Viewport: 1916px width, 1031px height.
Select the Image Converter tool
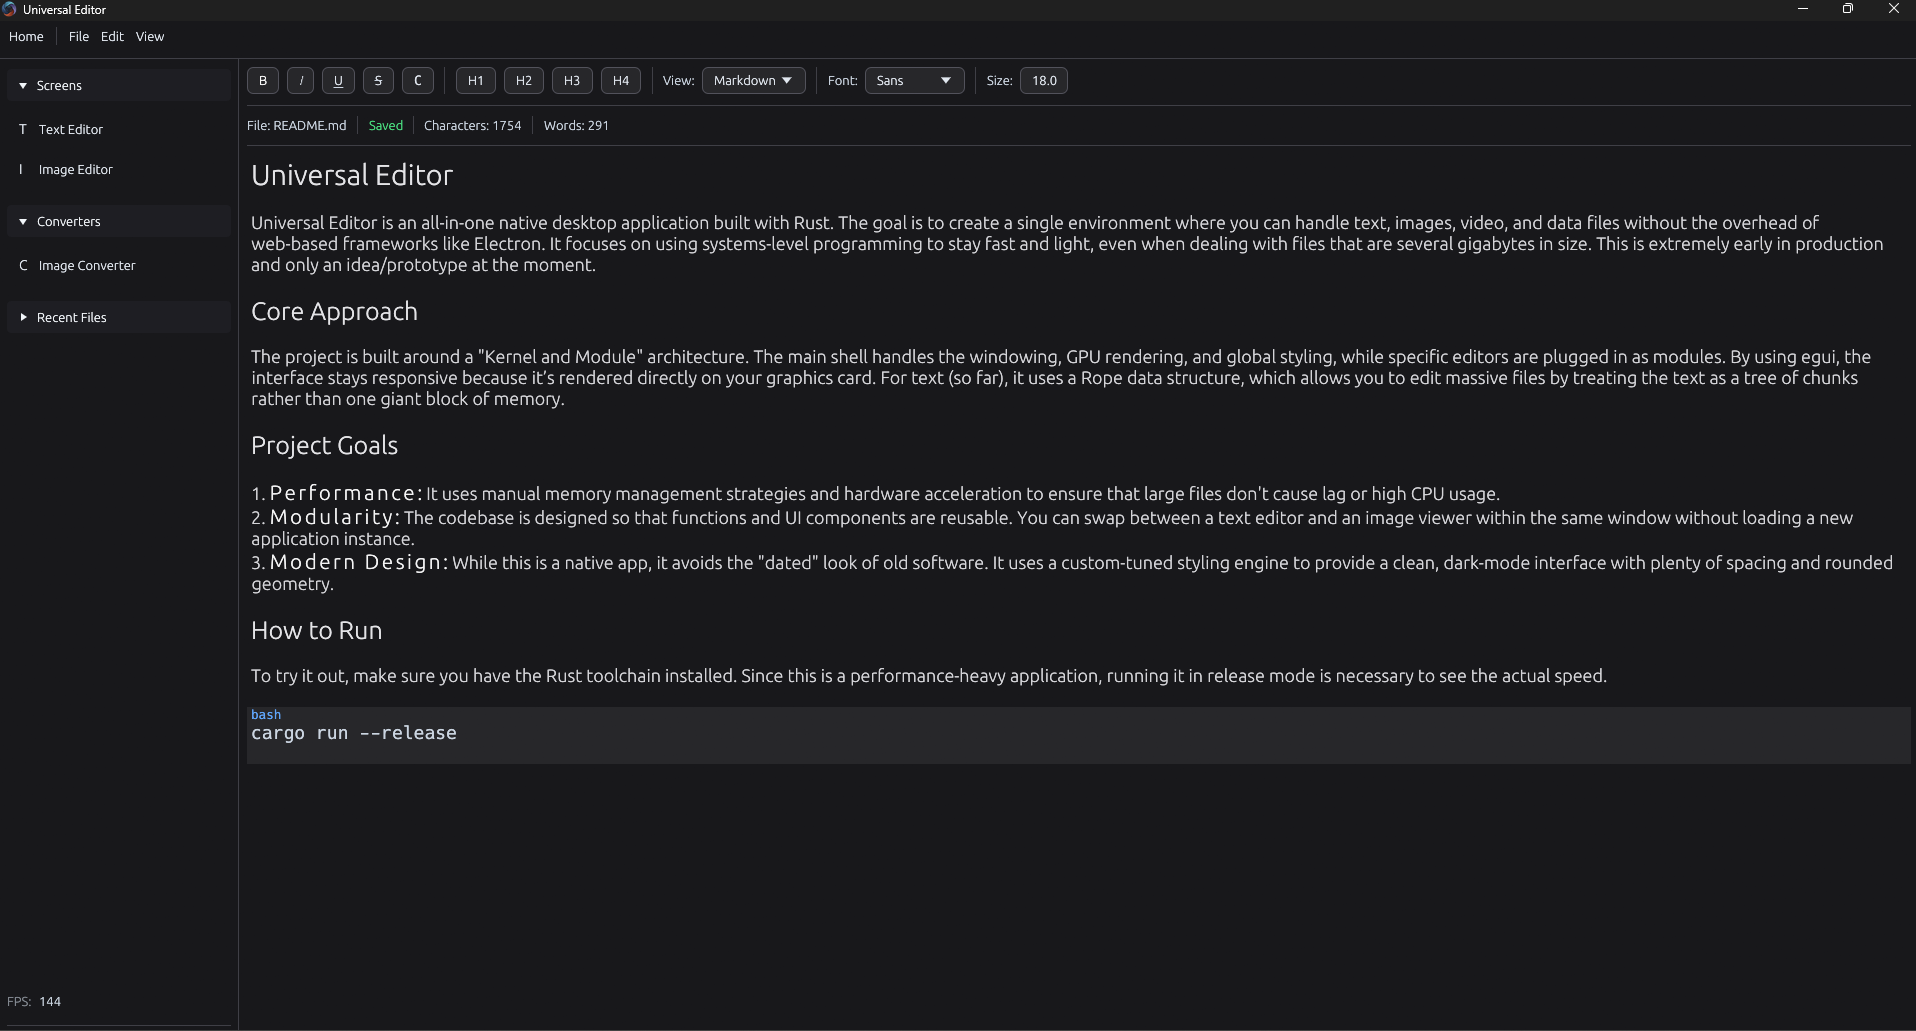[87, 265]
